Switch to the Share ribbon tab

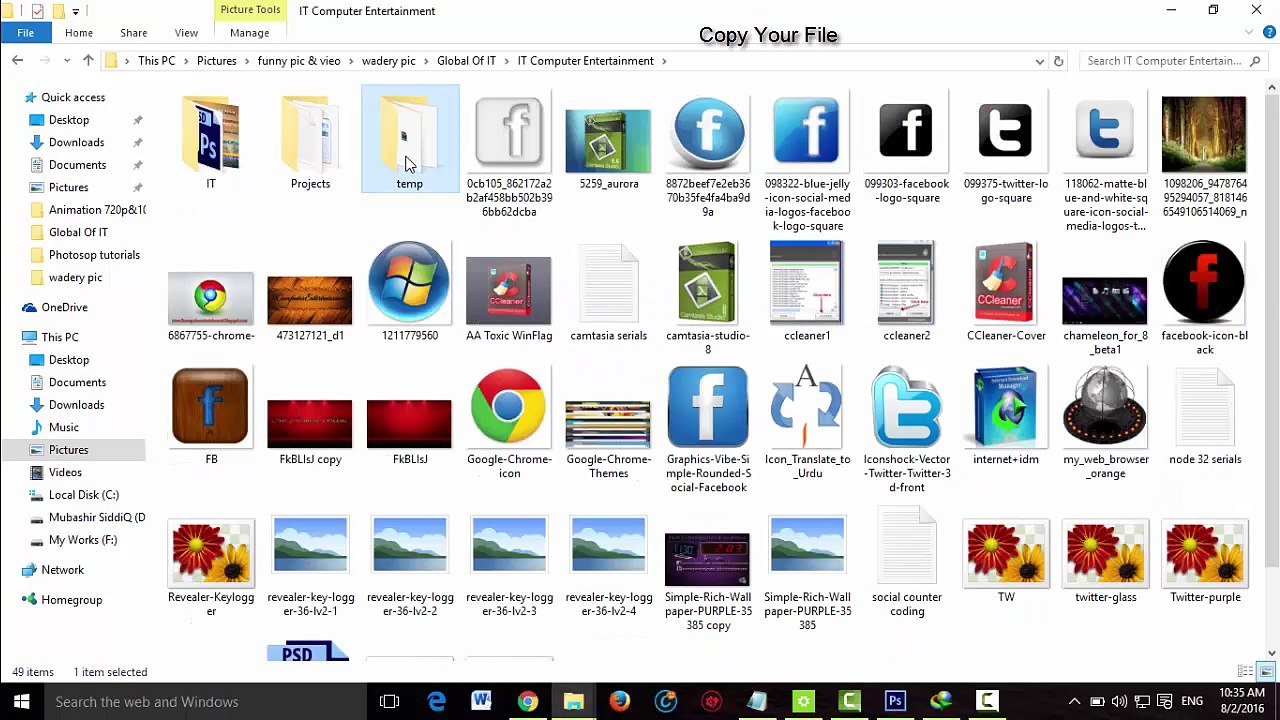tap(133, 33)
